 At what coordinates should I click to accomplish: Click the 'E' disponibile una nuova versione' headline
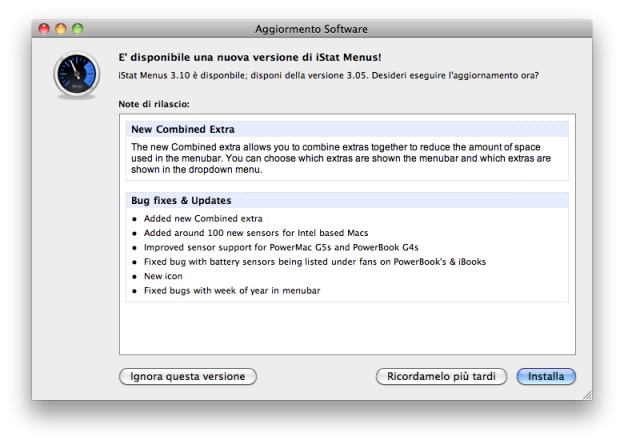250,57
